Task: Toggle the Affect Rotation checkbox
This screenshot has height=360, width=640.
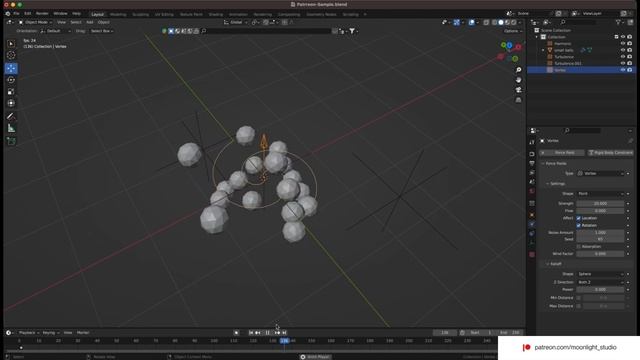Action: coord(578,225)
